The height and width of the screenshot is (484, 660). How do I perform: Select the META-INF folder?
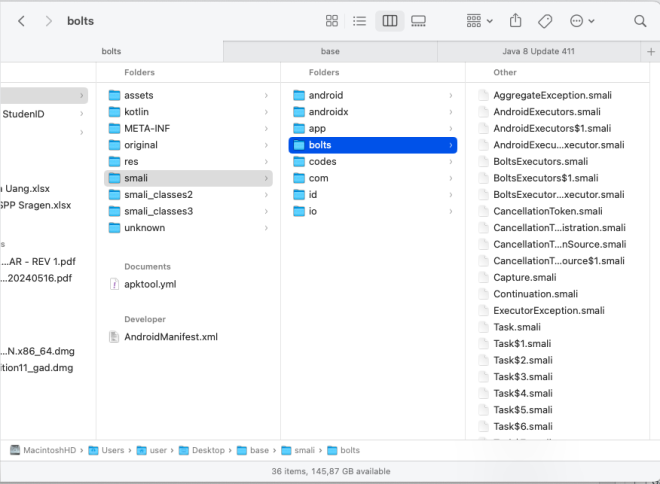point(146,129)
